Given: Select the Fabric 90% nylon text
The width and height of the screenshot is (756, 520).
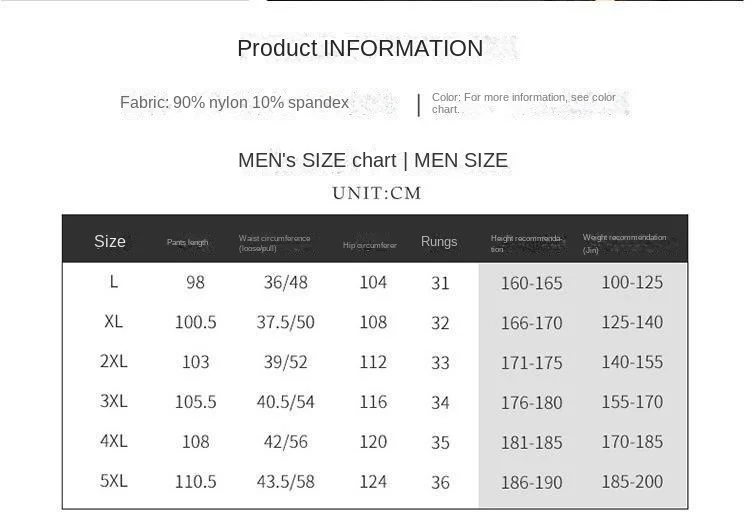Looking at the screenshot, I should (234, 103).
